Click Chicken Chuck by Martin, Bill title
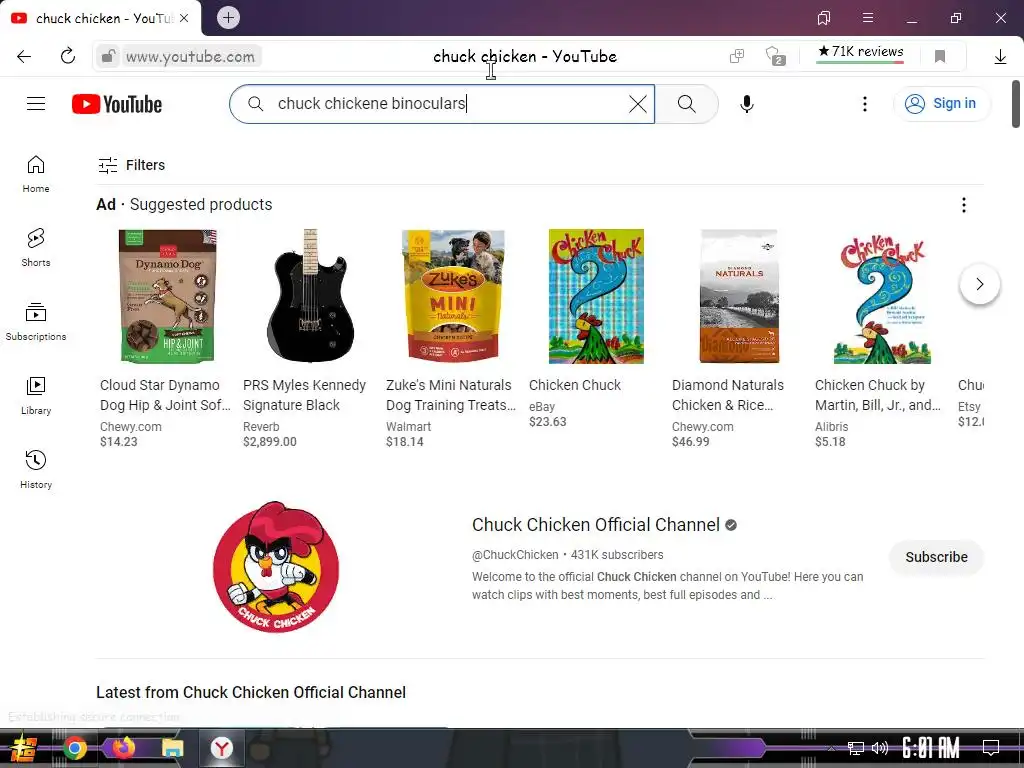The width and height of the screenshot is (1024, 768). coord(878,395)
